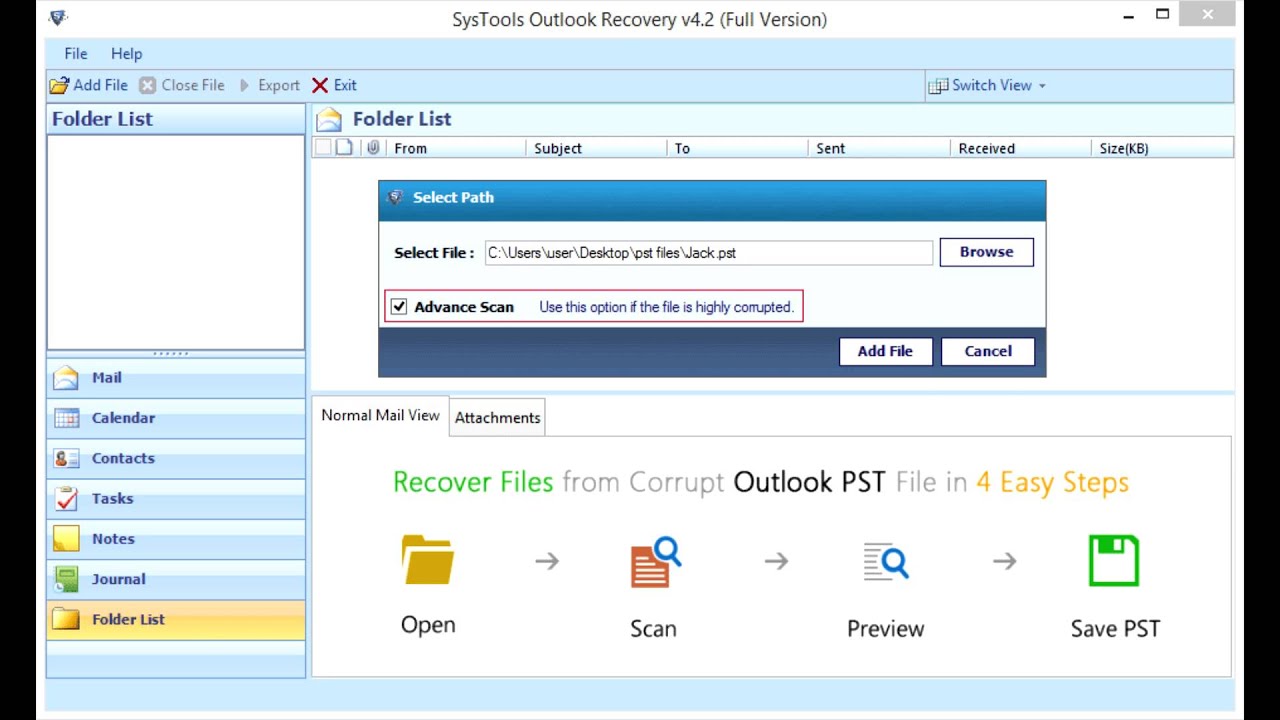Click the Cancel button in dialog

click(988, 351)
